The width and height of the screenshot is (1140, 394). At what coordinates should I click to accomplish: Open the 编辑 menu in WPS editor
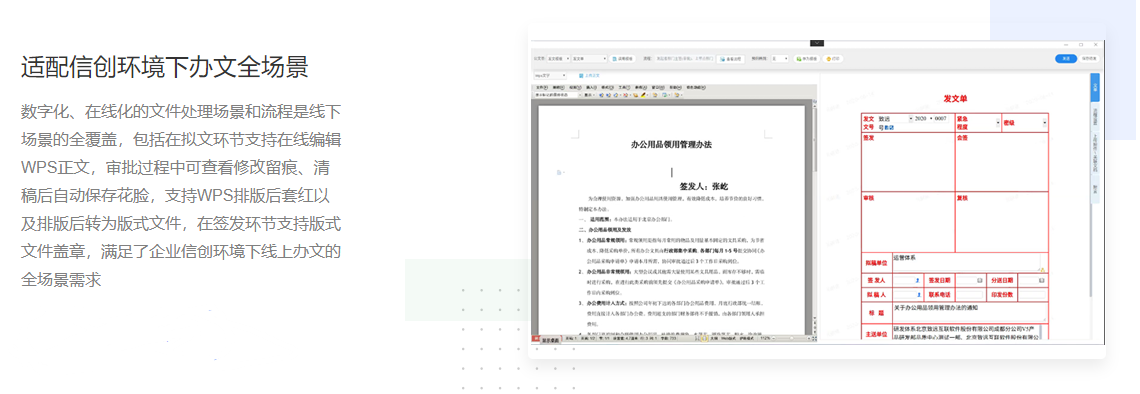tap(558, 87)
